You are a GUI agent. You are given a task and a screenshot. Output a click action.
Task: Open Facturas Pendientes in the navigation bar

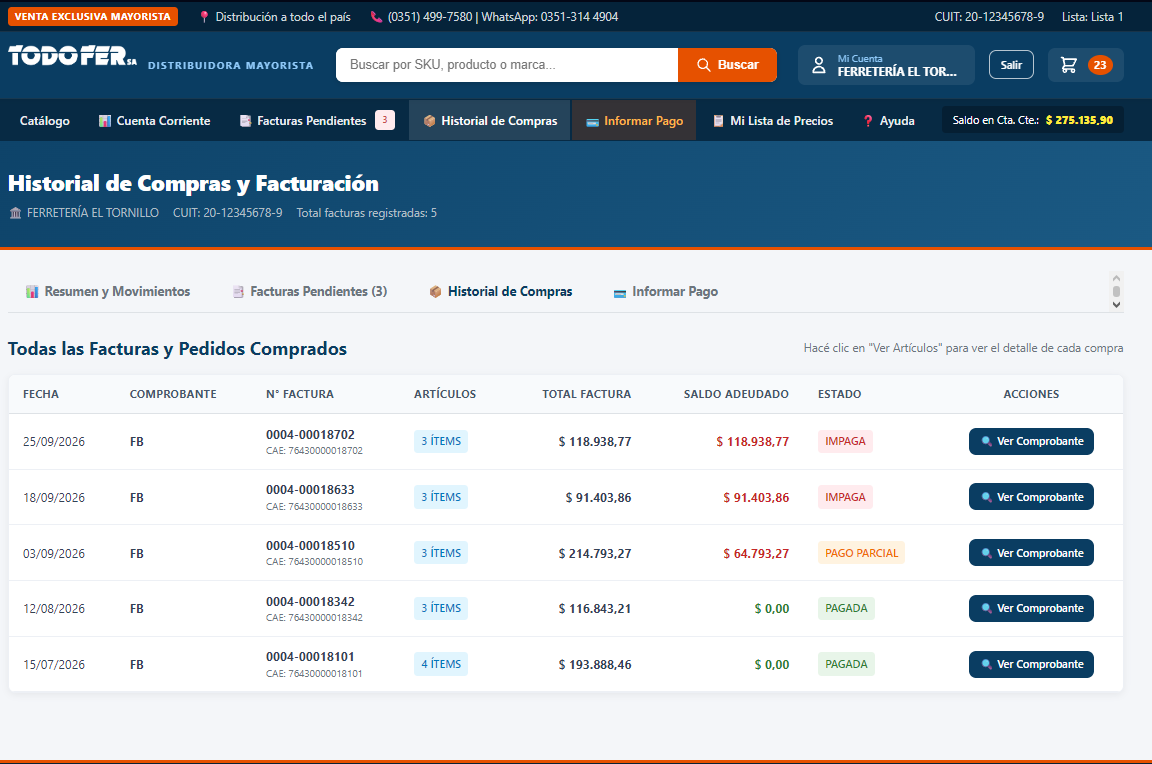click(x=317, y=120)
